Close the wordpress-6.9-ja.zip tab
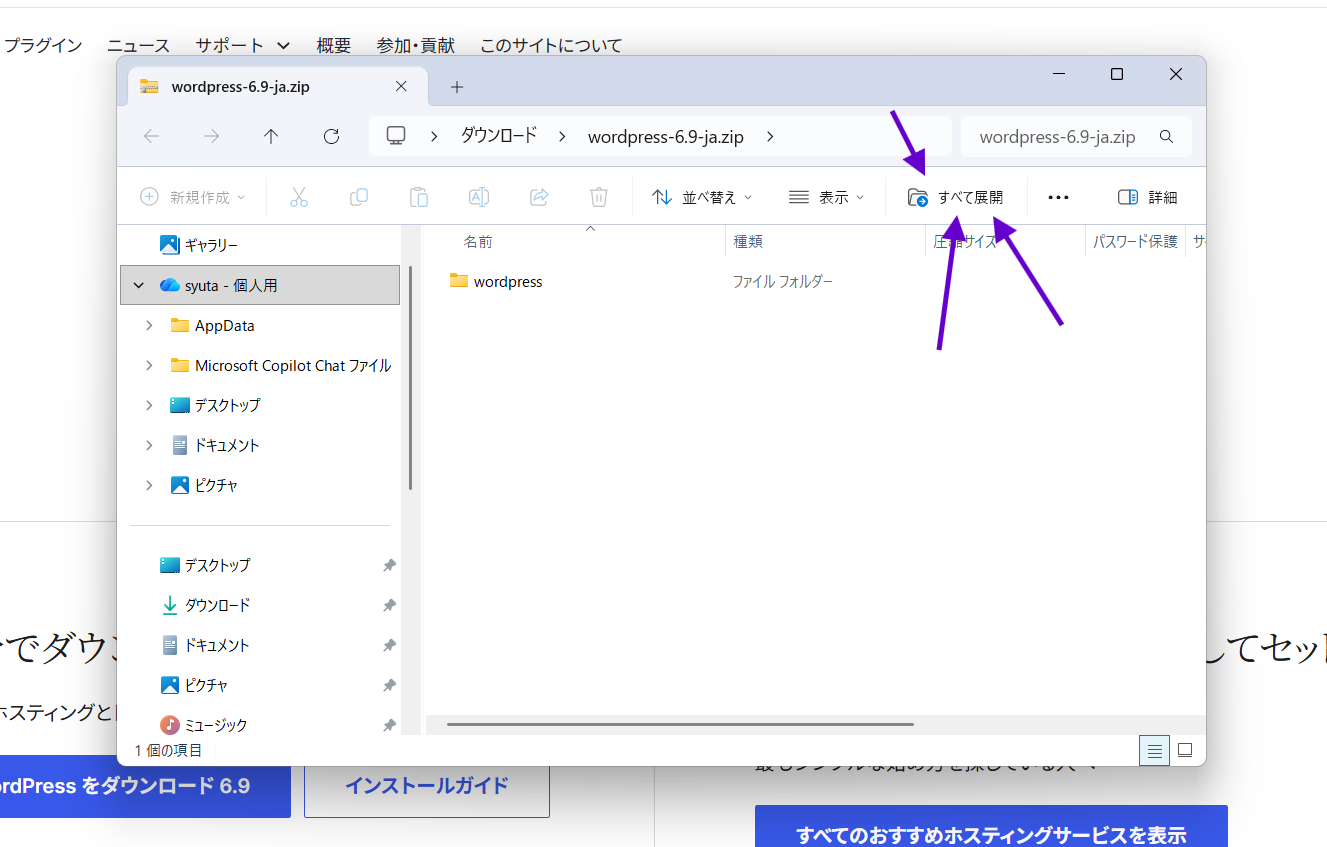 click(401, 87)
